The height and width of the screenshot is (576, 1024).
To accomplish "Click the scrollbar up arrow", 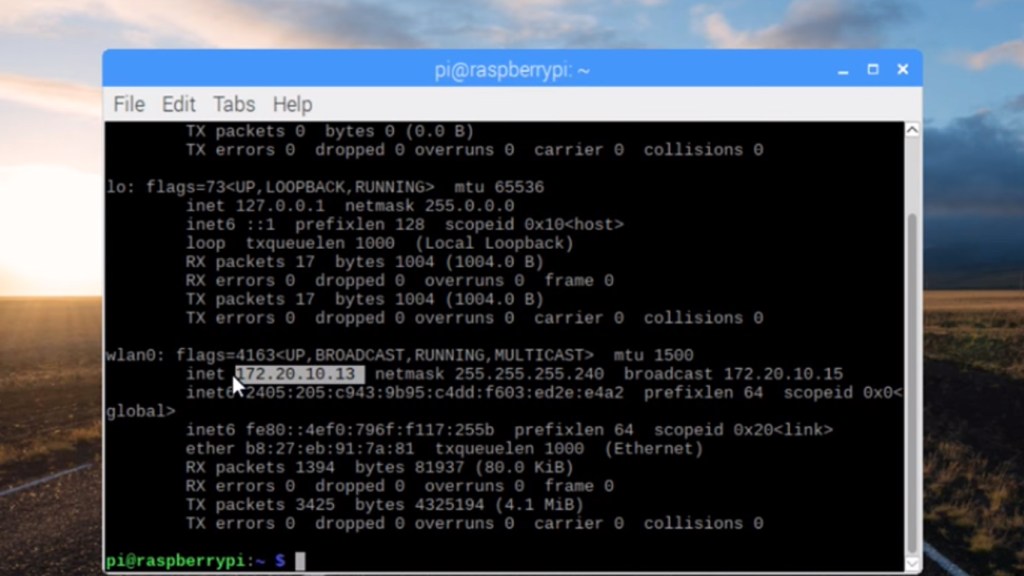I will tap(912, 129).
